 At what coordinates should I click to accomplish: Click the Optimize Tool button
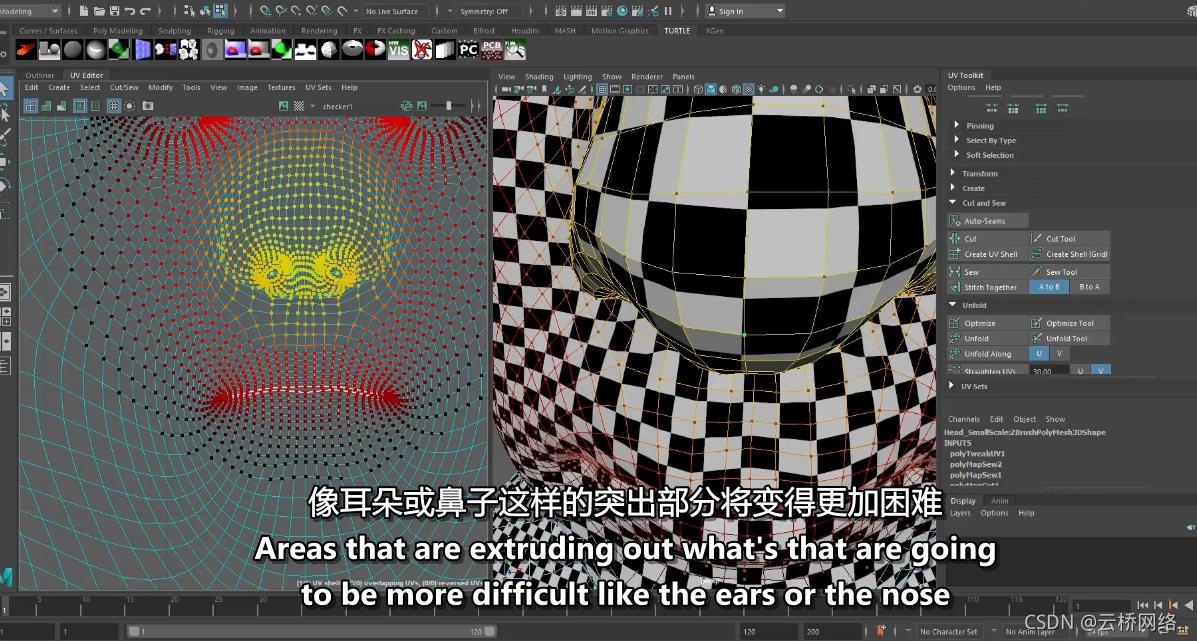tap(1070, 323)
